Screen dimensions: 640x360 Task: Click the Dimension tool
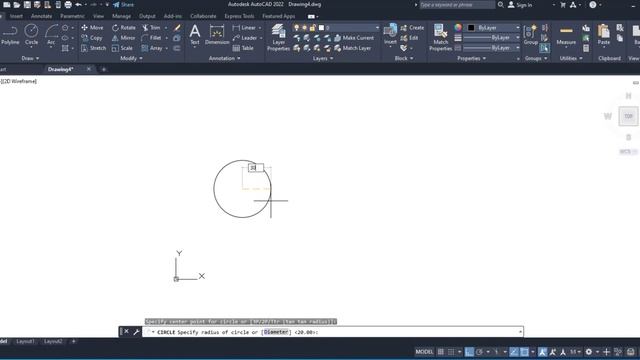pos(217,35)
